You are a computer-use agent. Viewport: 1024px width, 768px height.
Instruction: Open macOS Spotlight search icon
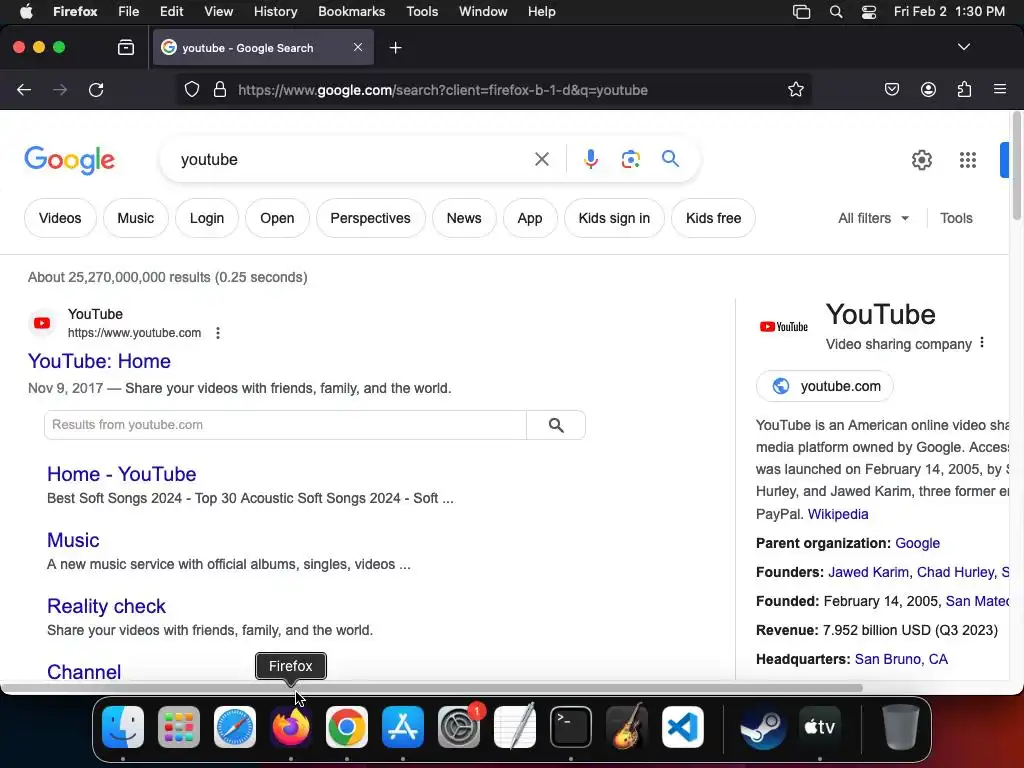(x=835, y=12)
